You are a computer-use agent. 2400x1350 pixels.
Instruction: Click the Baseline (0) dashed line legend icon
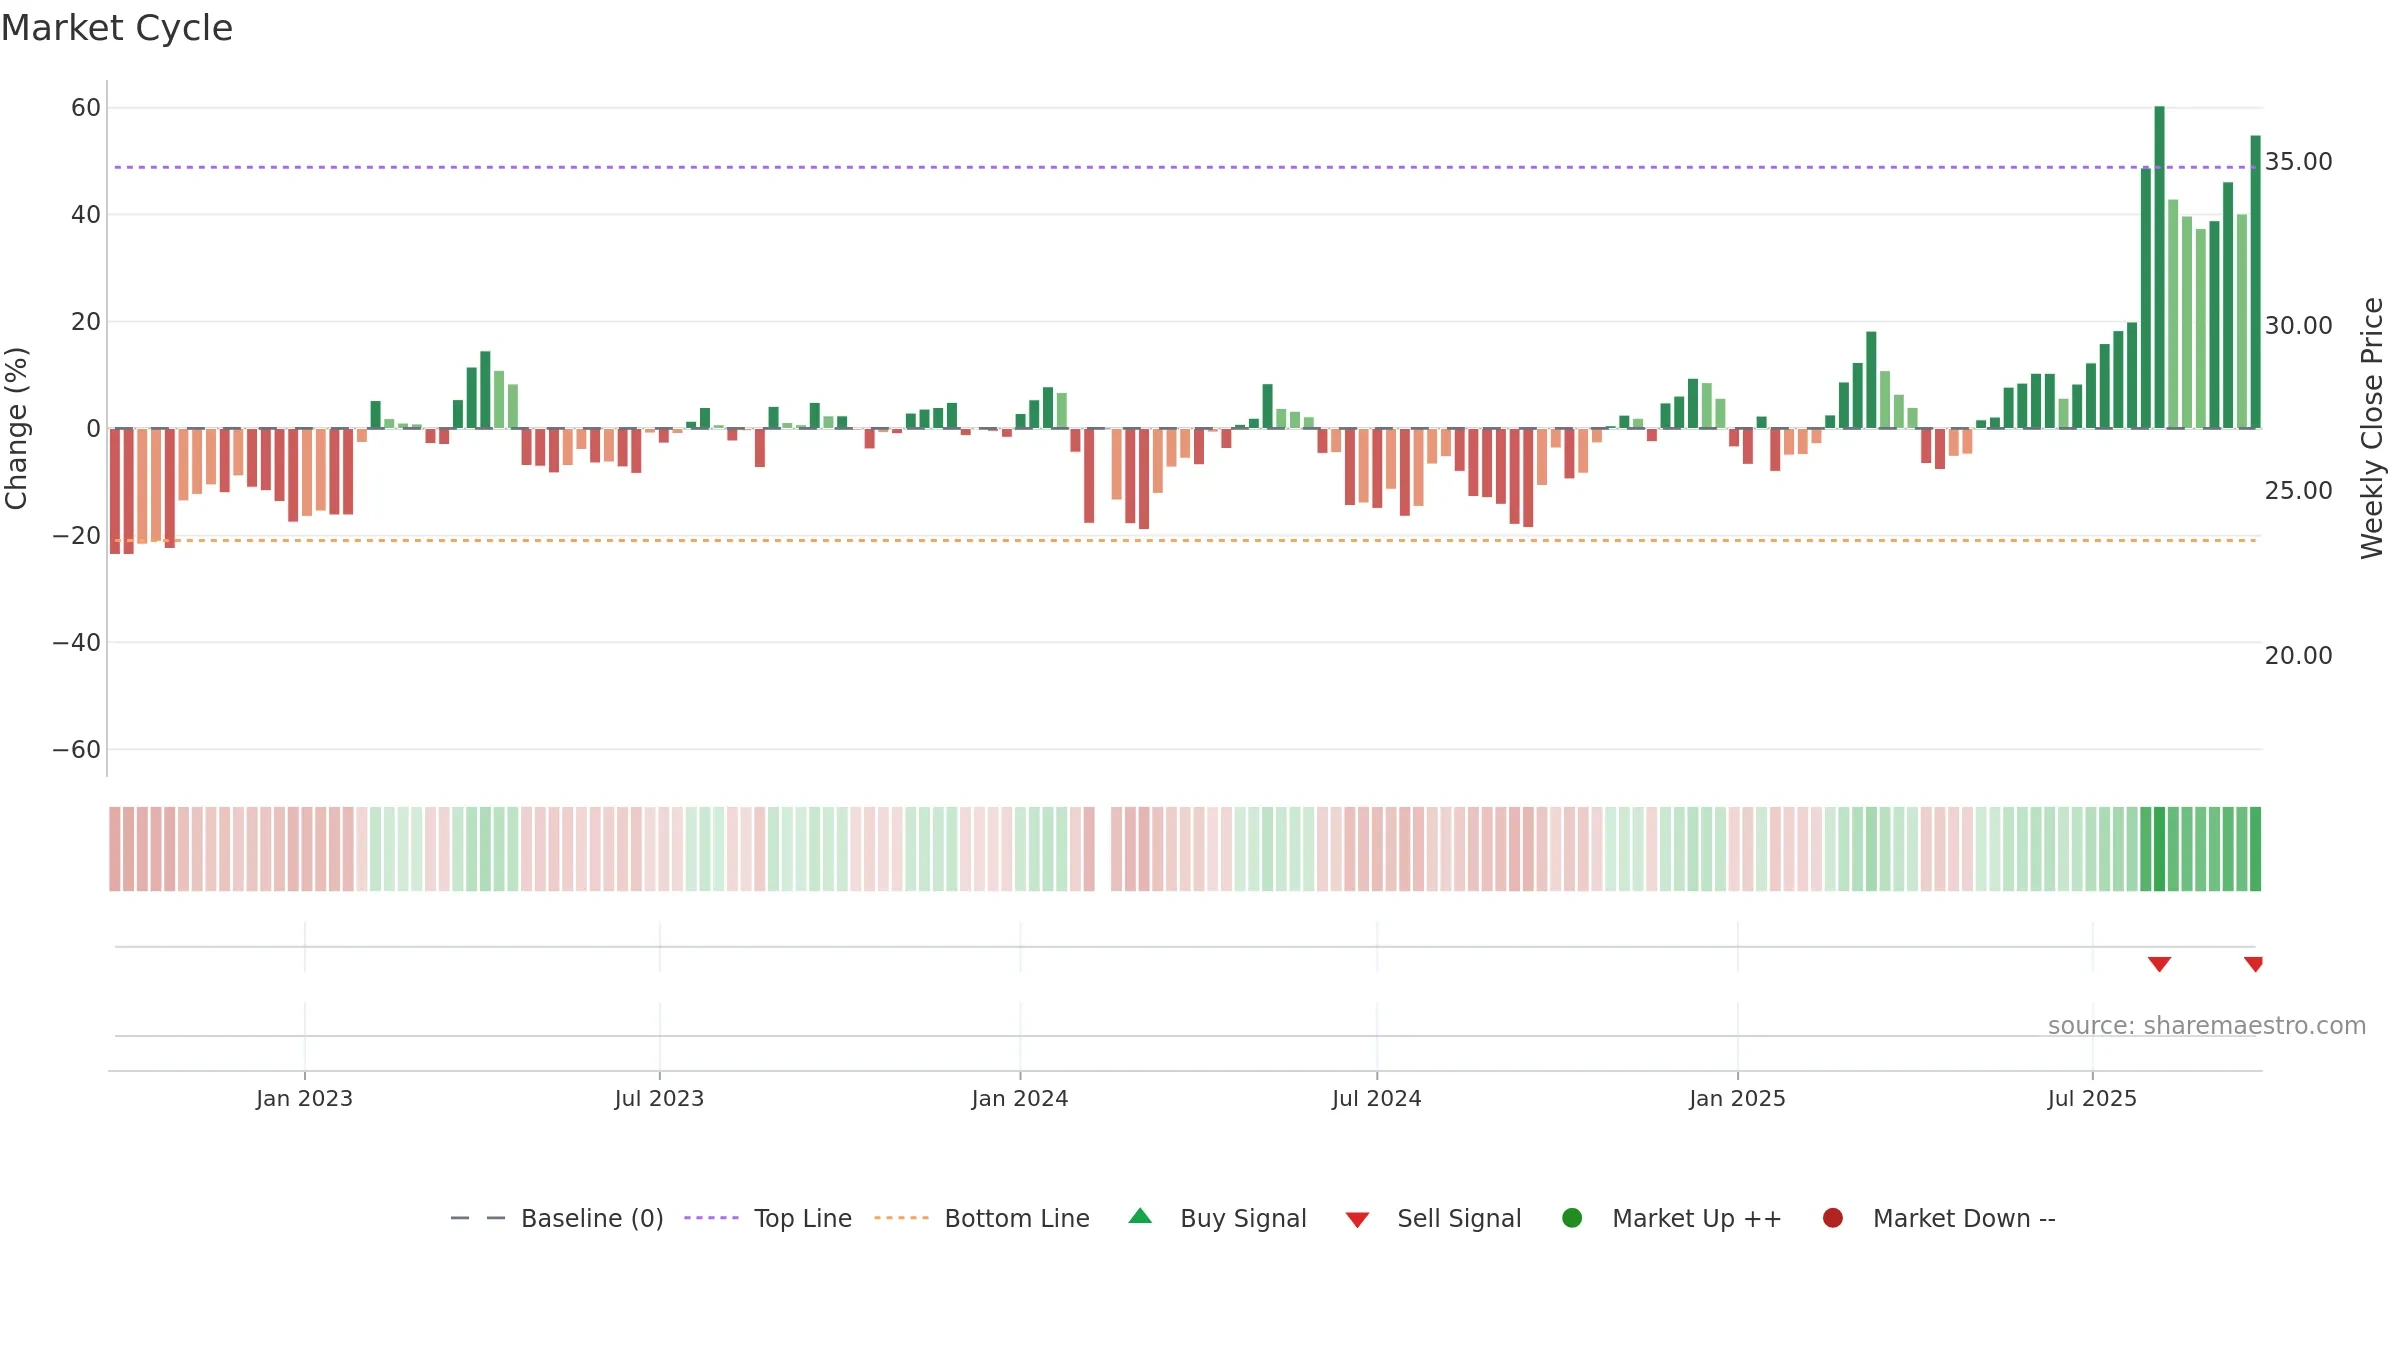(478, 1218)
